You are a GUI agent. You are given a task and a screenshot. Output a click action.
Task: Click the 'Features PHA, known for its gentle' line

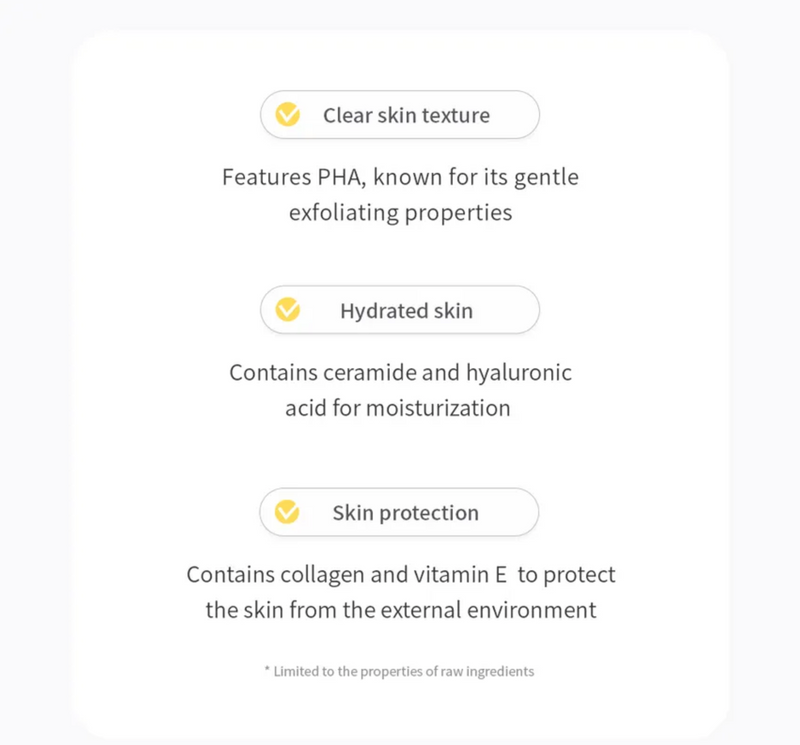click(401, 178)
